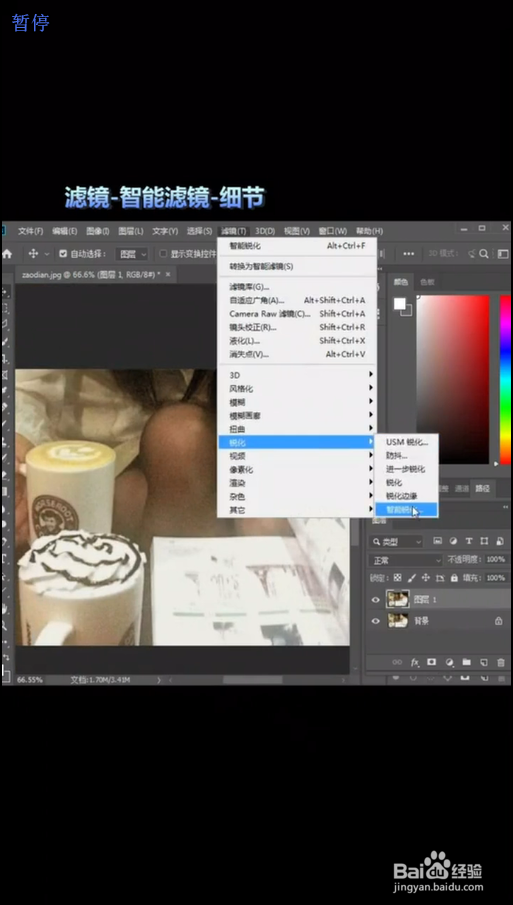Lock image pixels brush icon
Screen dimensions: 513x905
411,578
